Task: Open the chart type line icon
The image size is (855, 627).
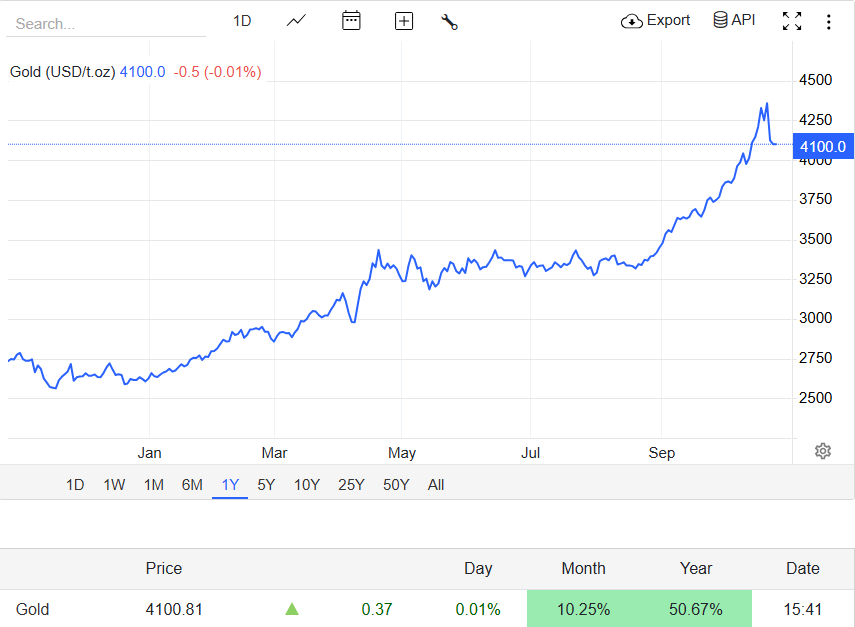Action: click(x=296, y=21)
